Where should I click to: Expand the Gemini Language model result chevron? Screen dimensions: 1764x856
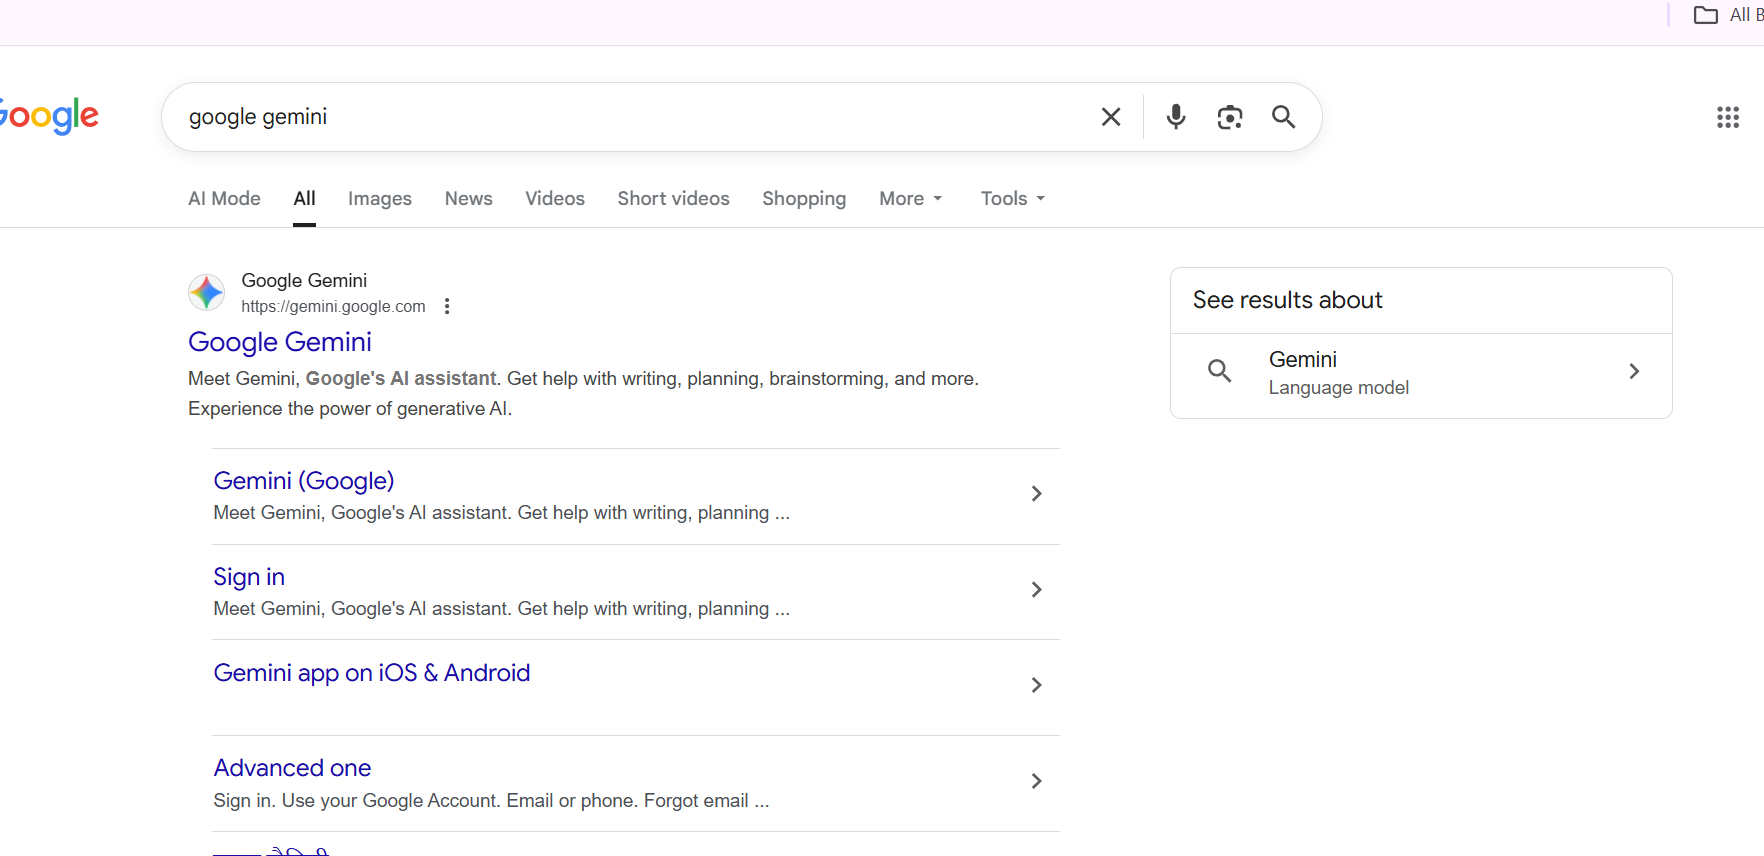tap(1634, 372)
